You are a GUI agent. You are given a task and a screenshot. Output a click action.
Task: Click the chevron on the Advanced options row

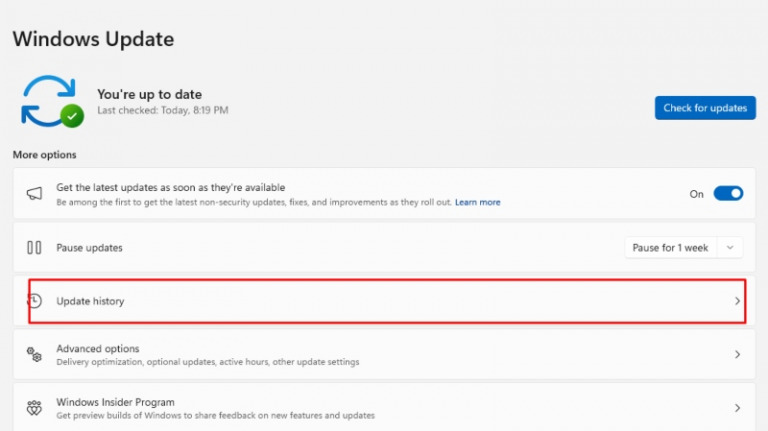pyautogui.click(x=737, y=355)
